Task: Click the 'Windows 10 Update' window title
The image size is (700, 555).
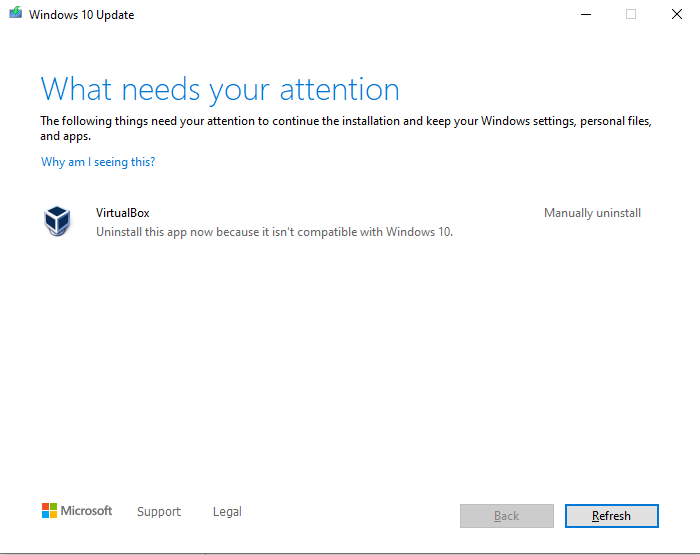Action: click(x=81, y=15)
